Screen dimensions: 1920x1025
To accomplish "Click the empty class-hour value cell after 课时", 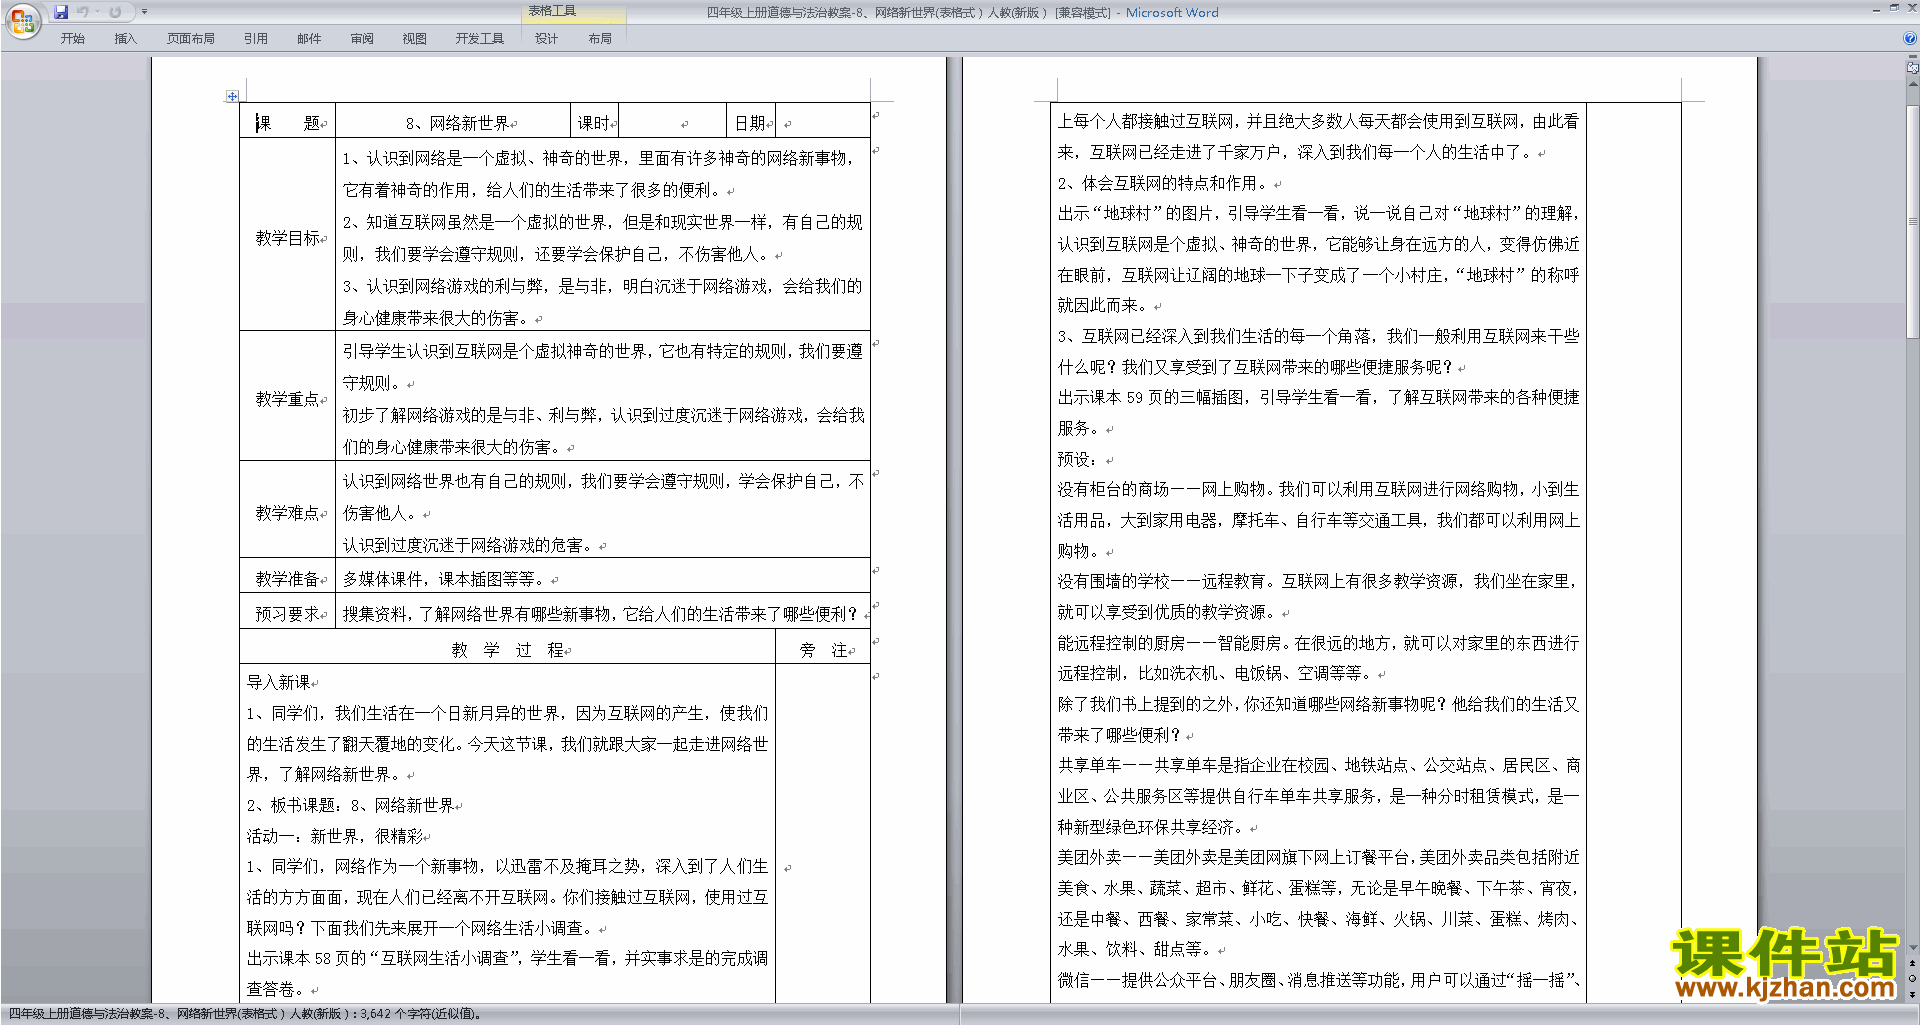I will (x=672, y=122).
